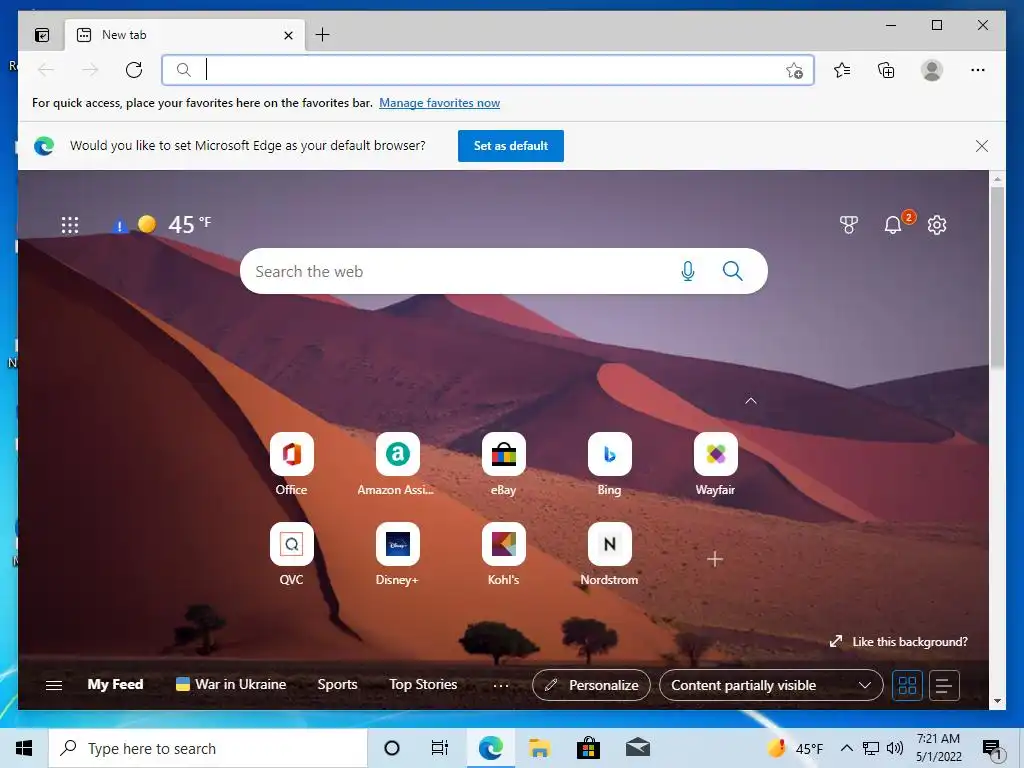
Task: Open Cortana from the taskbar
Action: (392, 748)
